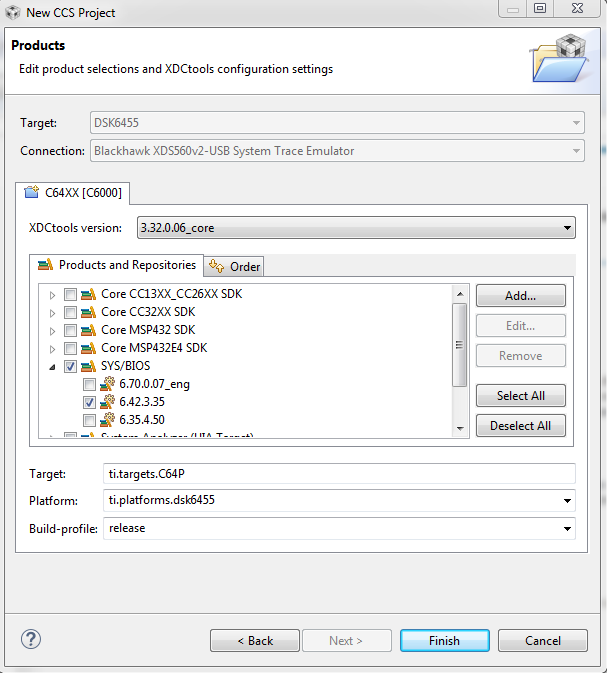Expand the Core CC13XX_CC26XX SDK node
Image resolution: width=607 pixels, height=673 pixels.
(x=52, y=295)
